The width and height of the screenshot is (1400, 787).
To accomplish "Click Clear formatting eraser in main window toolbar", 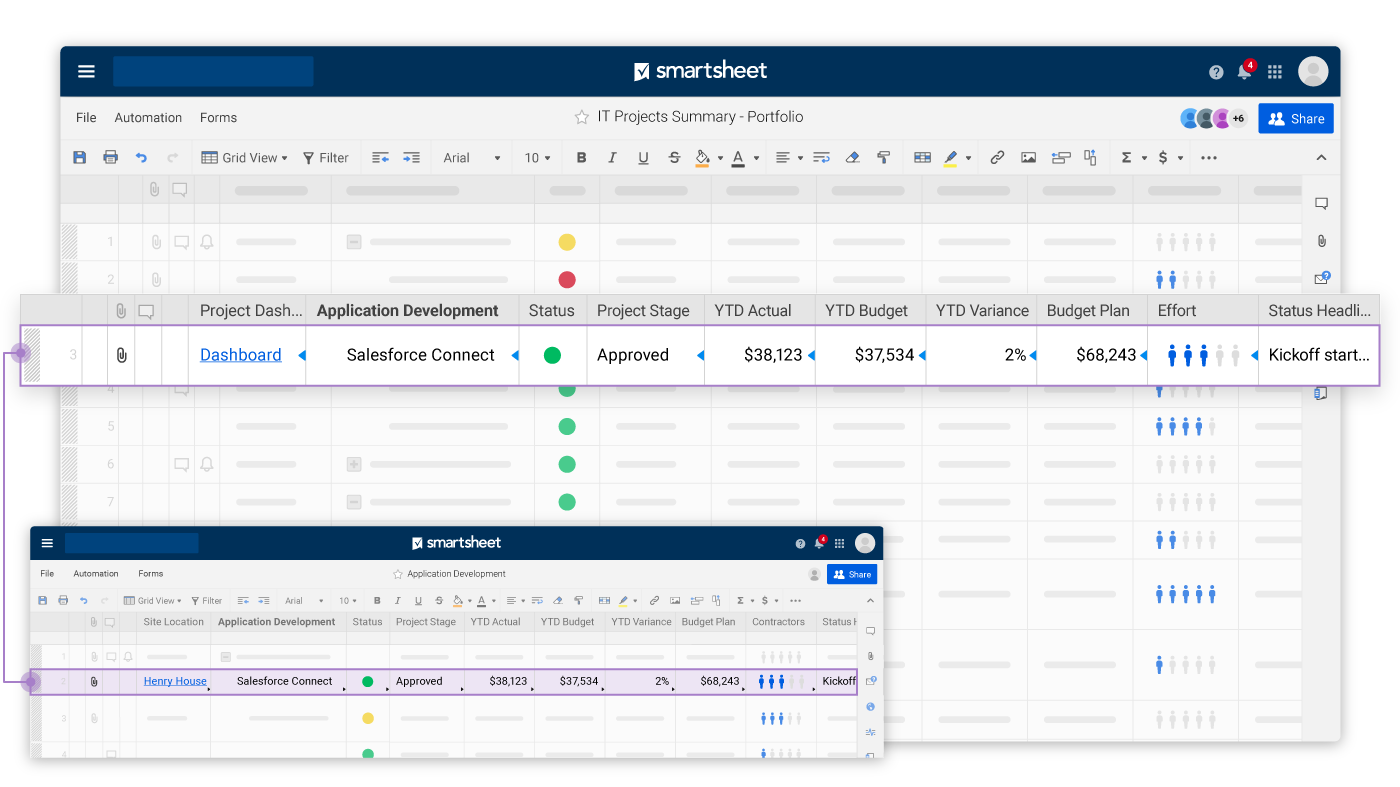I will 853,157.
